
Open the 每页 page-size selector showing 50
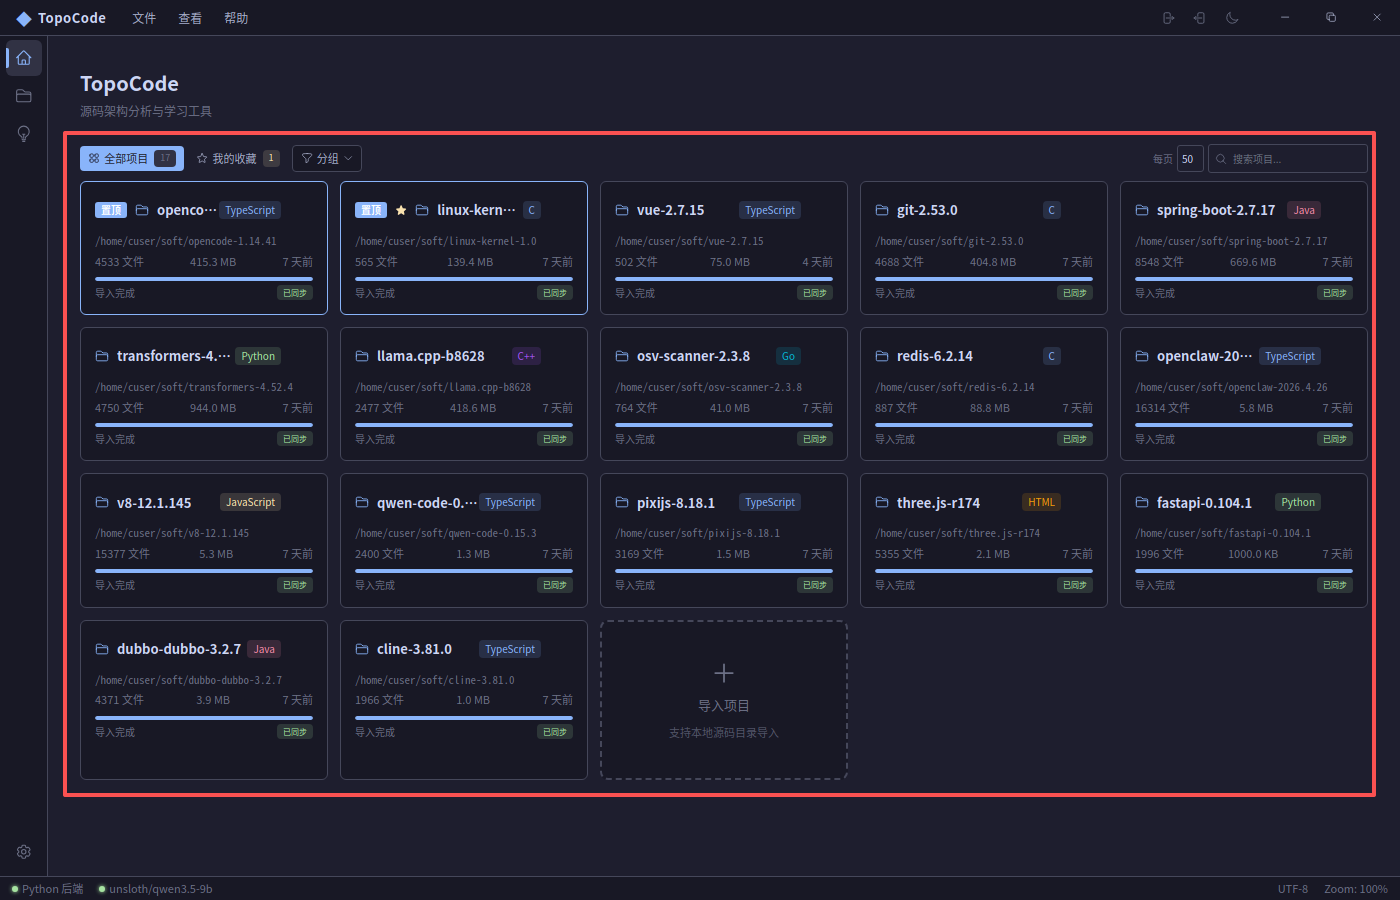[1190, 159]
